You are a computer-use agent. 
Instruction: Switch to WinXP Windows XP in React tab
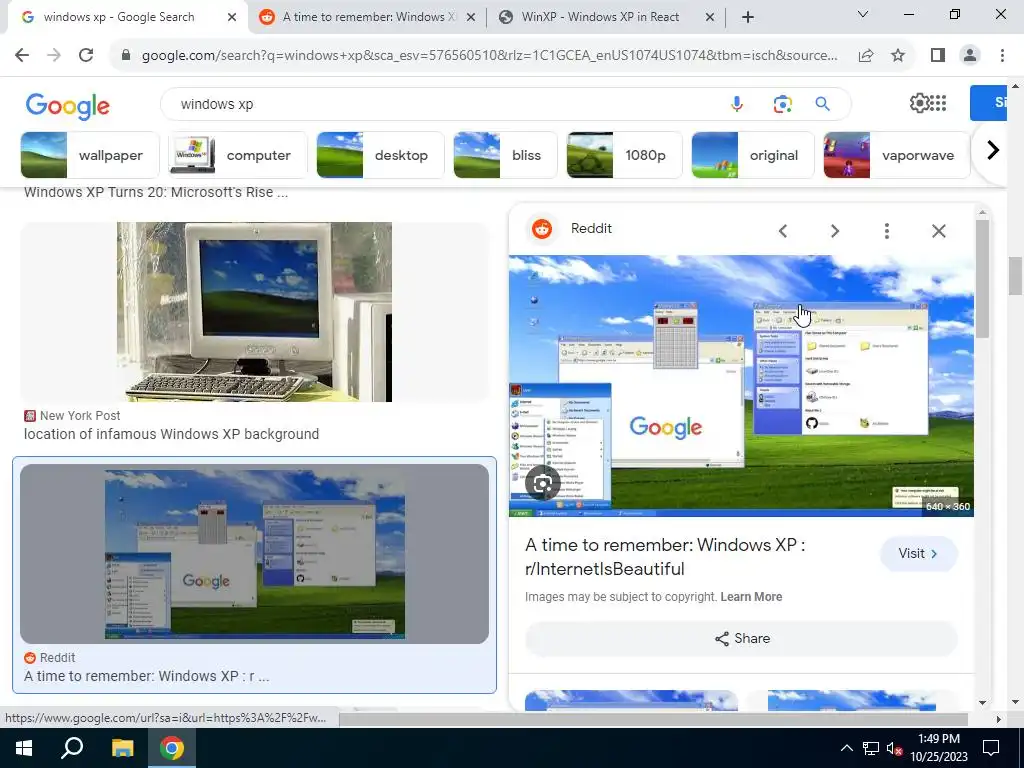606,17
